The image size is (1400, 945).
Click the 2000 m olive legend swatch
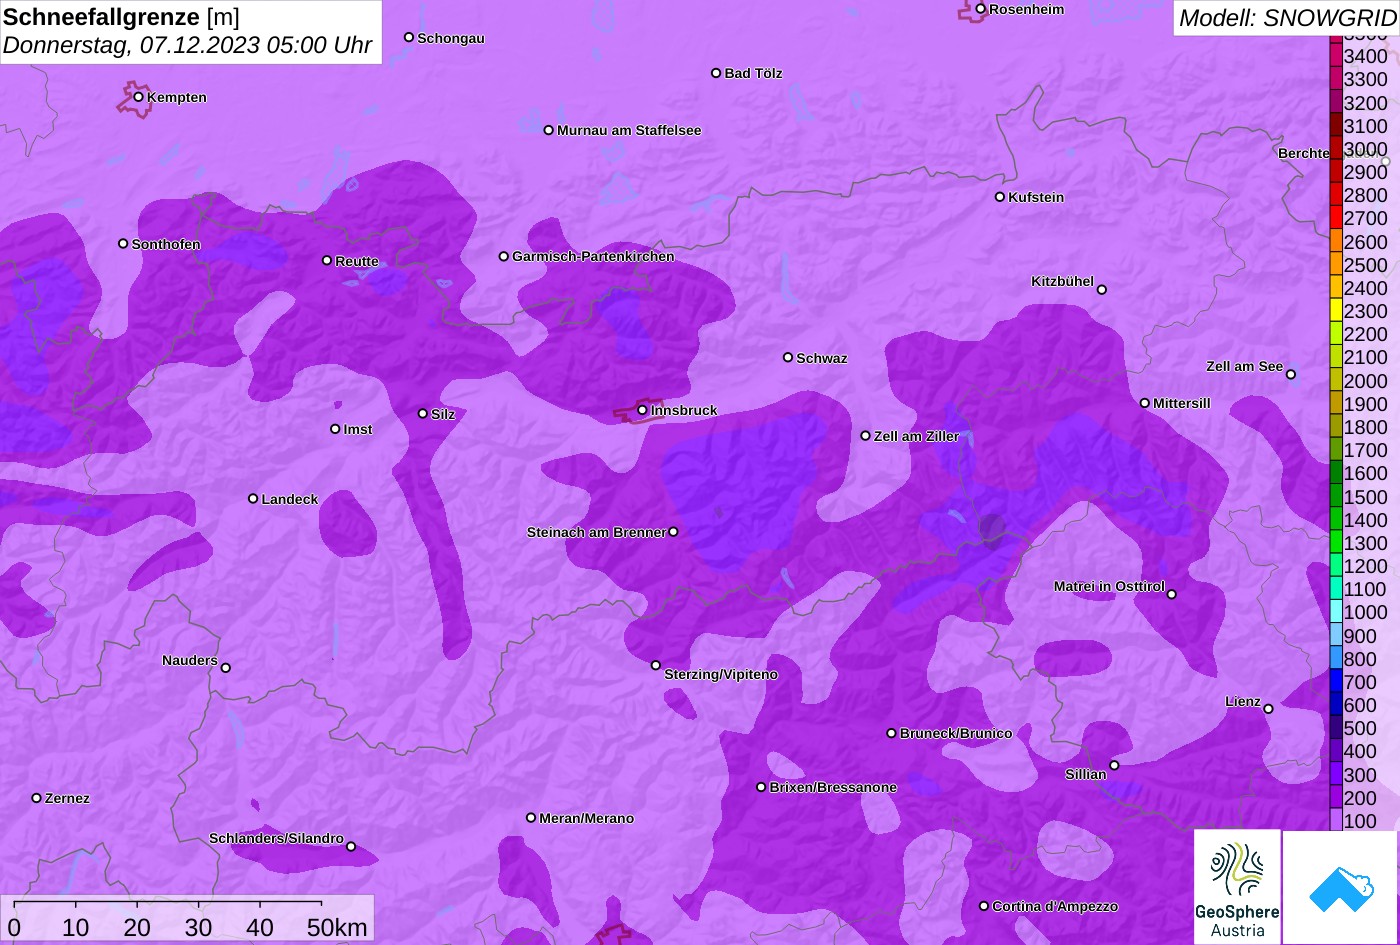(x=1336, y=381)
